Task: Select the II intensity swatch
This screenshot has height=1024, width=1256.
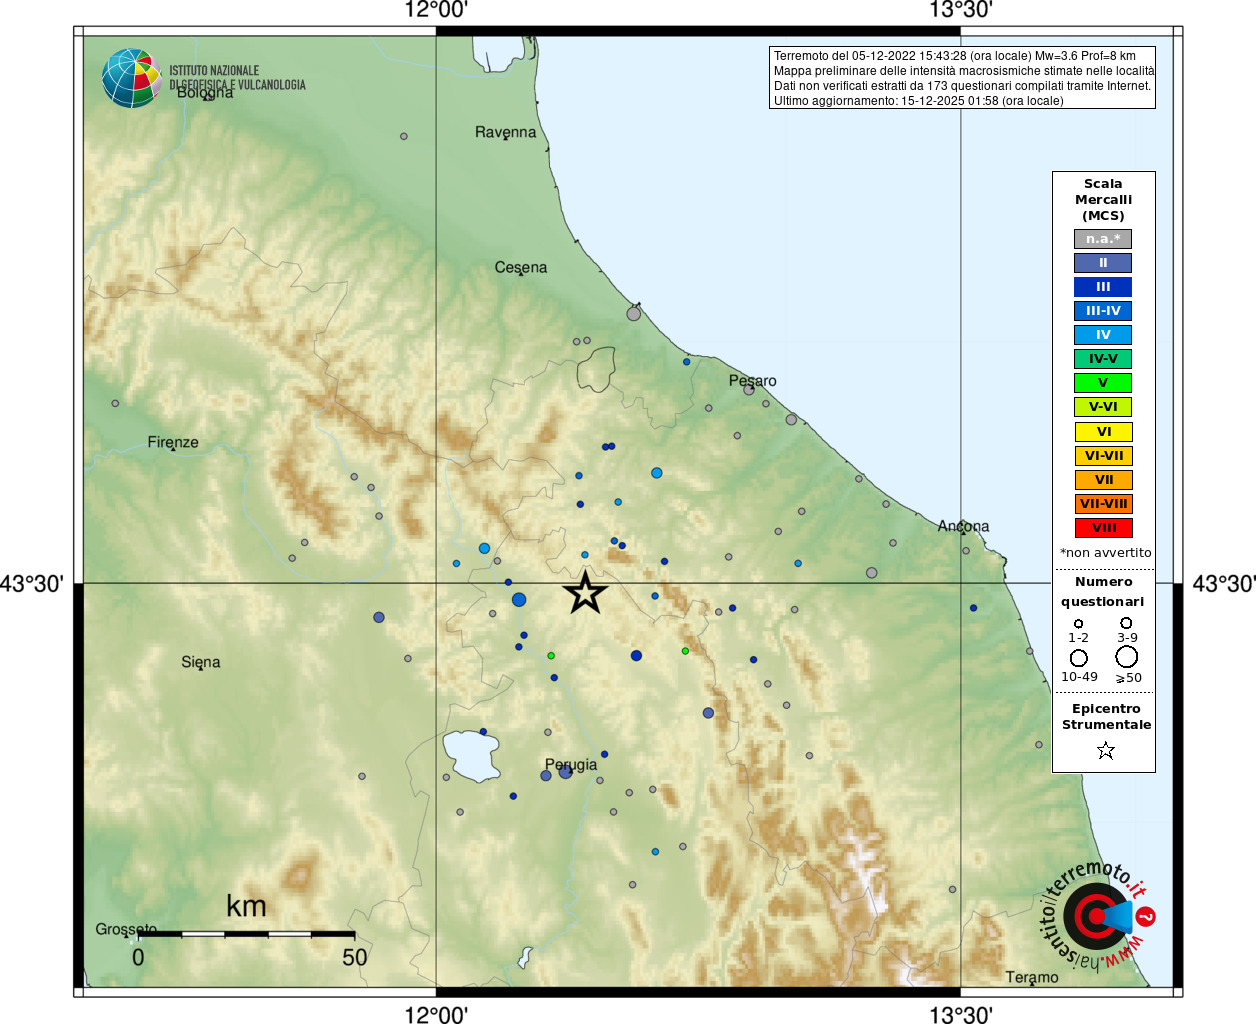Action: [1103, 263]
